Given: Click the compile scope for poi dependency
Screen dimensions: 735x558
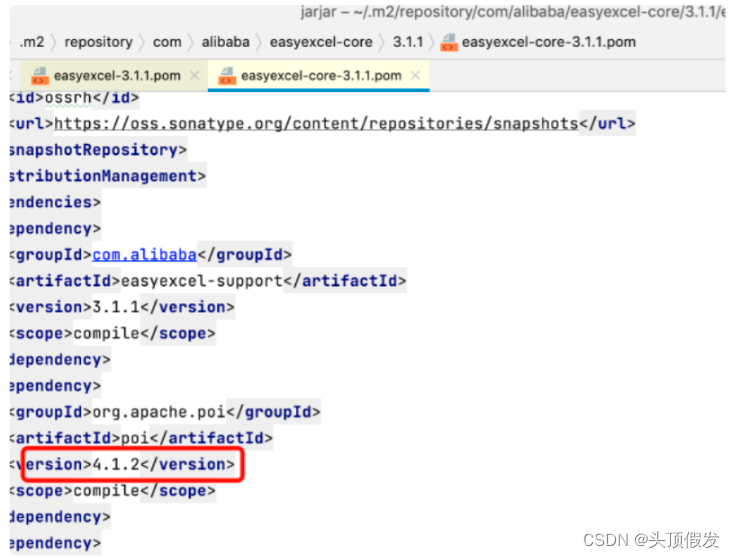Looking at the screenshot, I should 106,490.
